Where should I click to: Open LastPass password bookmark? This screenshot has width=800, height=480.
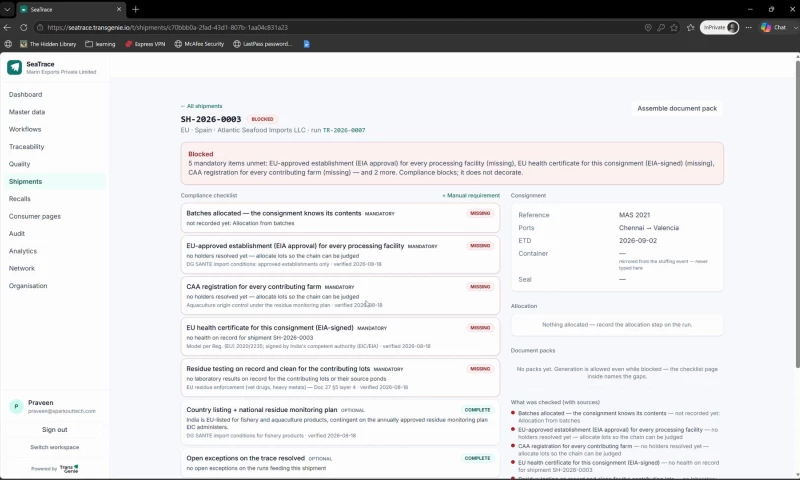(x=263, y=44)
